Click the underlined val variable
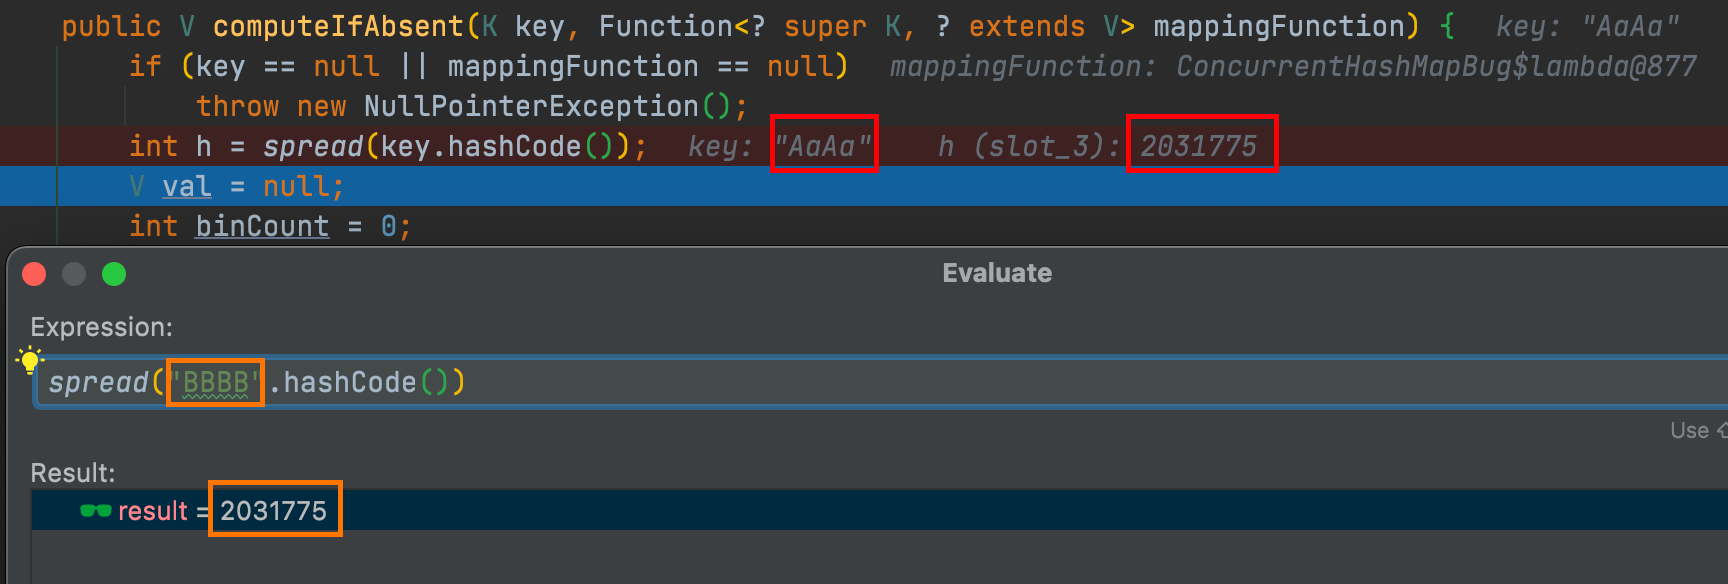The height and width of the screenshot is (584, 1728). [x=187, y=187]
